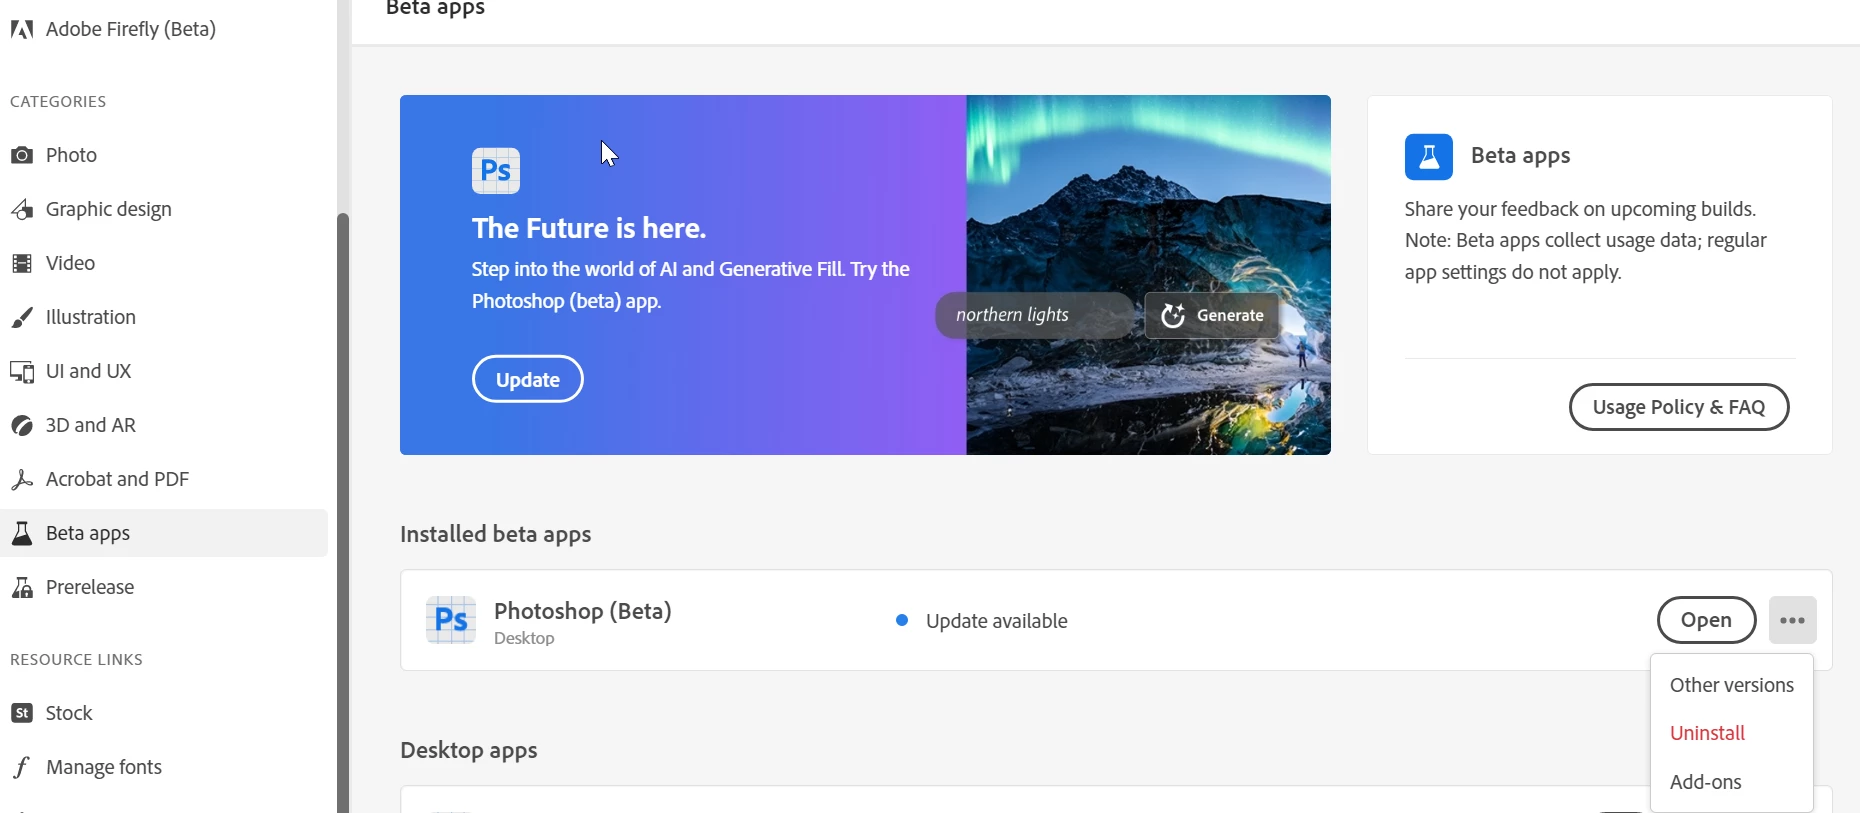1860x813 pixels.
Task: Open Photoshop (Beta) with the Open button
Action: point(1706,620)
